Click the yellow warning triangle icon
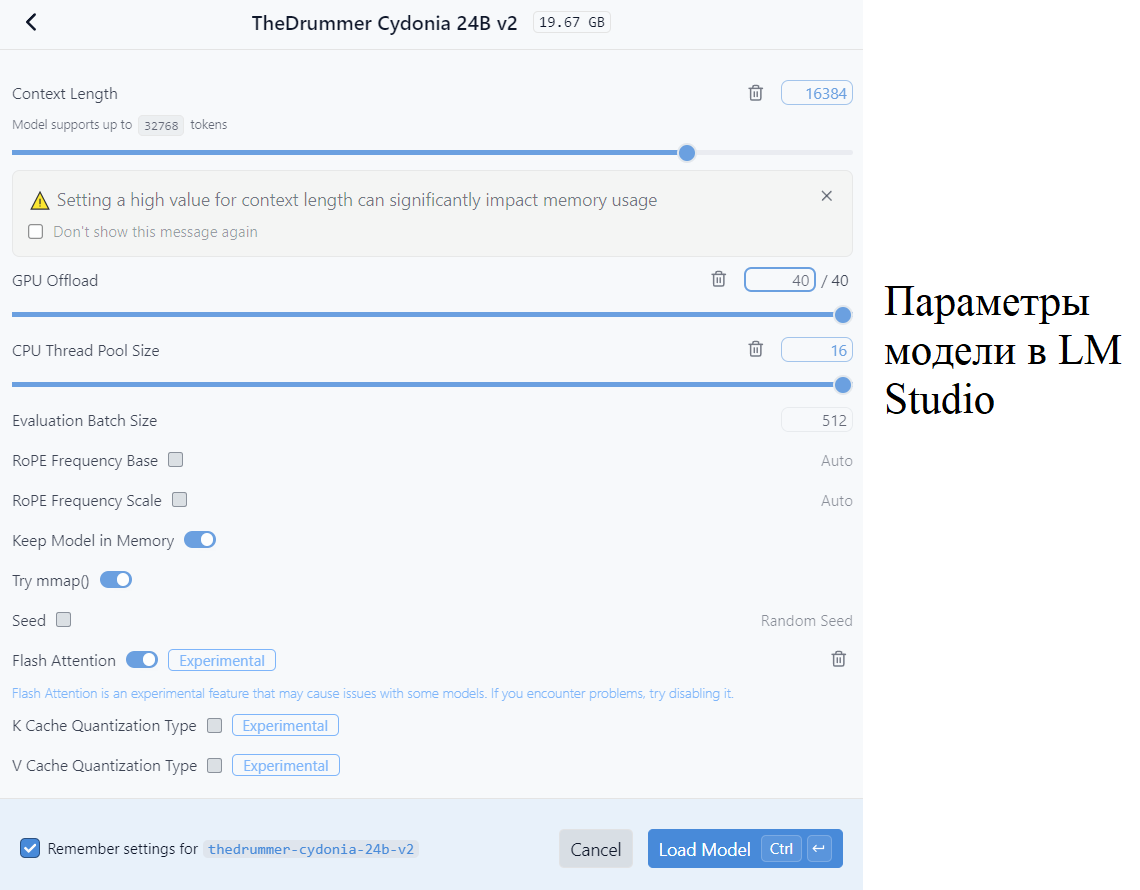Viewport: 1140px width, 890px height. pos(39,201)
